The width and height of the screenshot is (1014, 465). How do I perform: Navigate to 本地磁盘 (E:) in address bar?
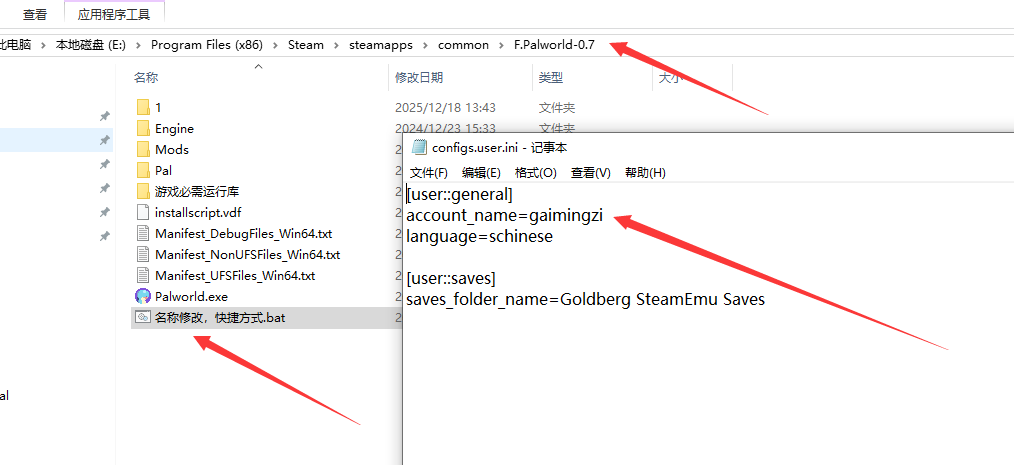[91, 45]
